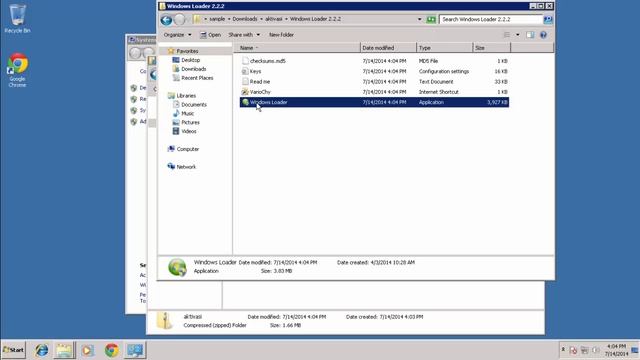Sort by the Type column header

(444, 48)
